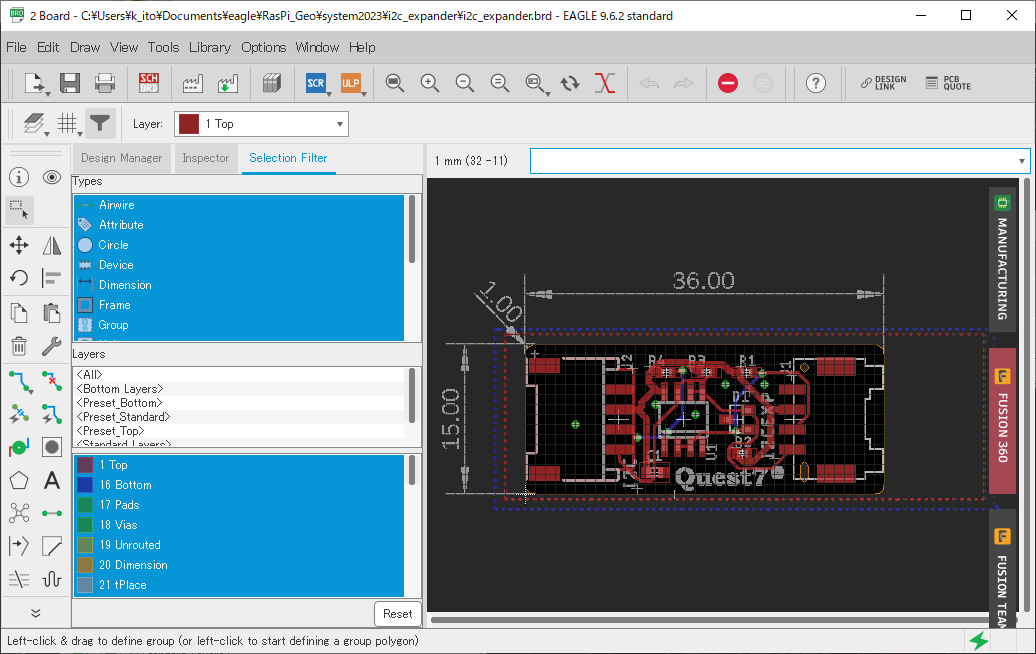Select the <Preset_Top> layer preset
This screenshot has width=1036, height=654.
[x=239, y=431]
